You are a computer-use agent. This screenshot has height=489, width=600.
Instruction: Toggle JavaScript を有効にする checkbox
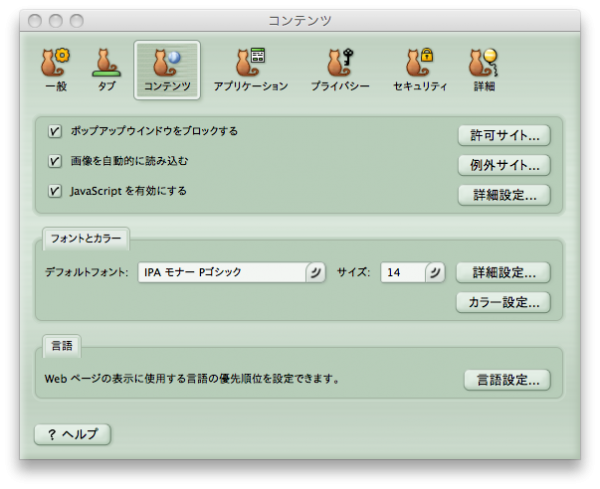click(54, 191)
